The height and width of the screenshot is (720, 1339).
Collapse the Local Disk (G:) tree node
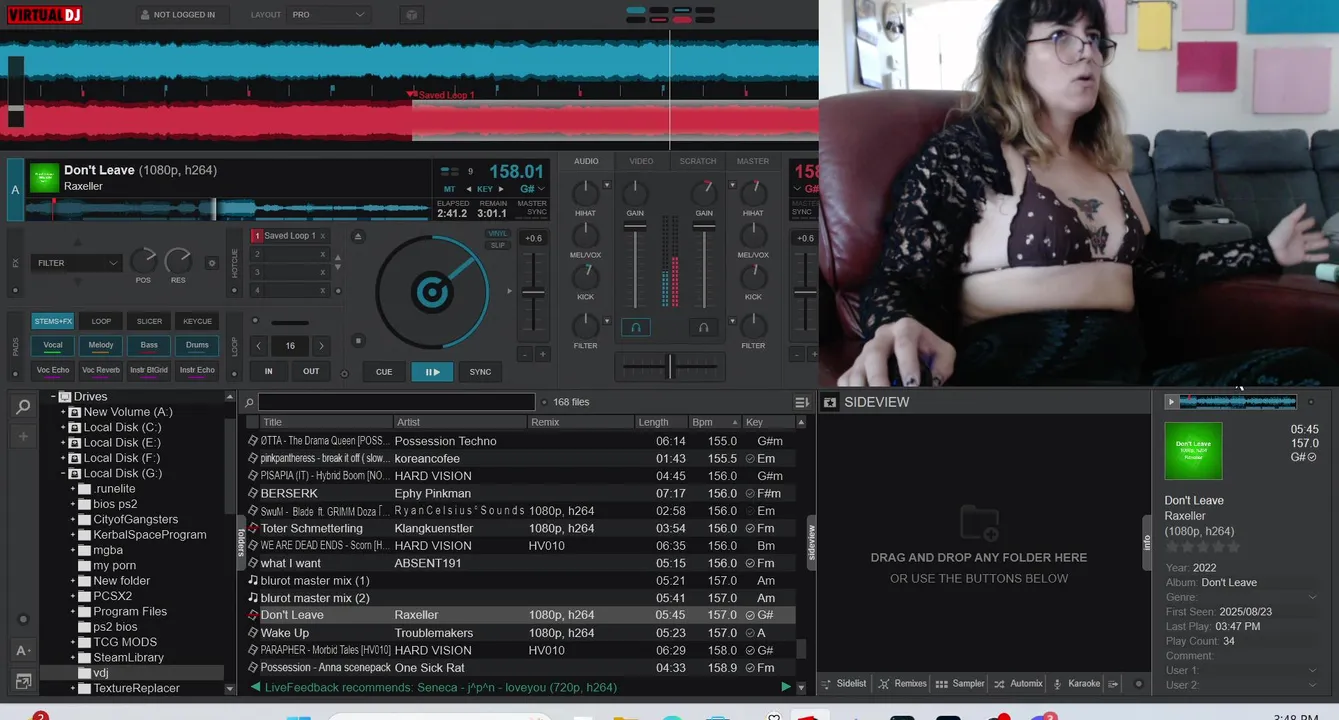coord(63,473)
